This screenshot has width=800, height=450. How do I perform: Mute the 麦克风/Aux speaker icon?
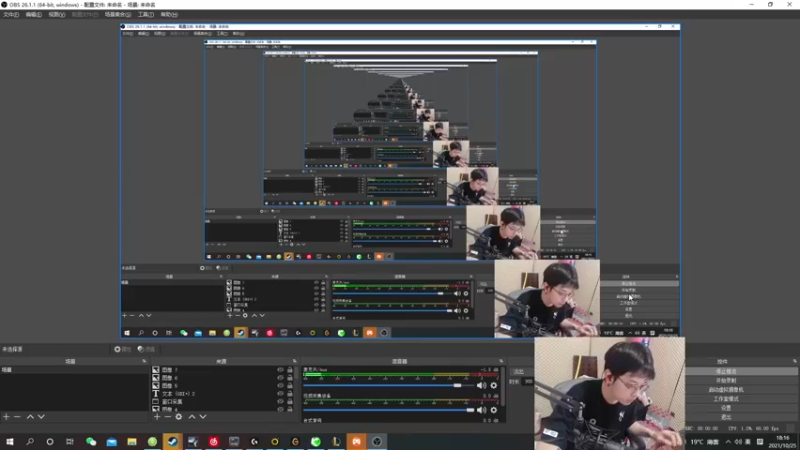point(481,385)
